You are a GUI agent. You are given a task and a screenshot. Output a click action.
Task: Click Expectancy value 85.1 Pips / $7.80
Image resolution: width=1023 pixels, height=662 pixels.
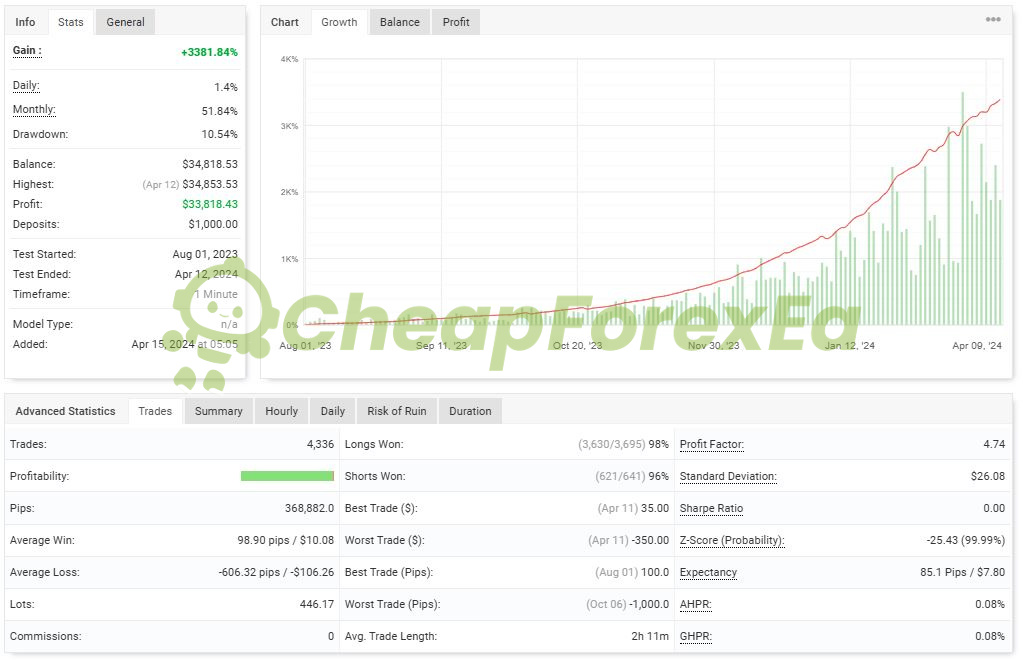pyautogui.click(x=962, y=572)
